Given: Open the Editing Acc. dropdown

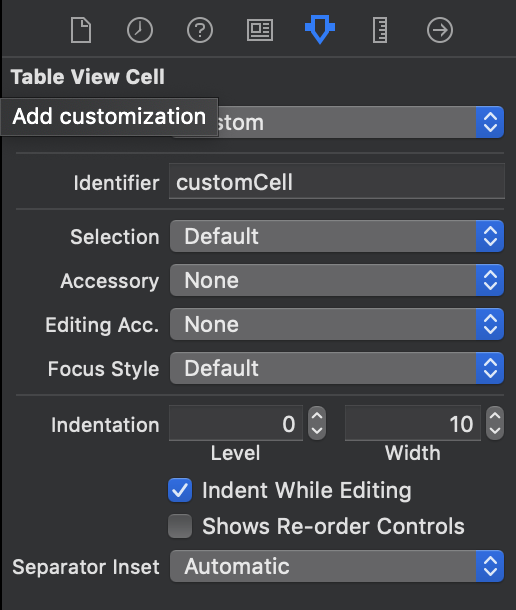Looking at the screenshot, I should [337, 324].
